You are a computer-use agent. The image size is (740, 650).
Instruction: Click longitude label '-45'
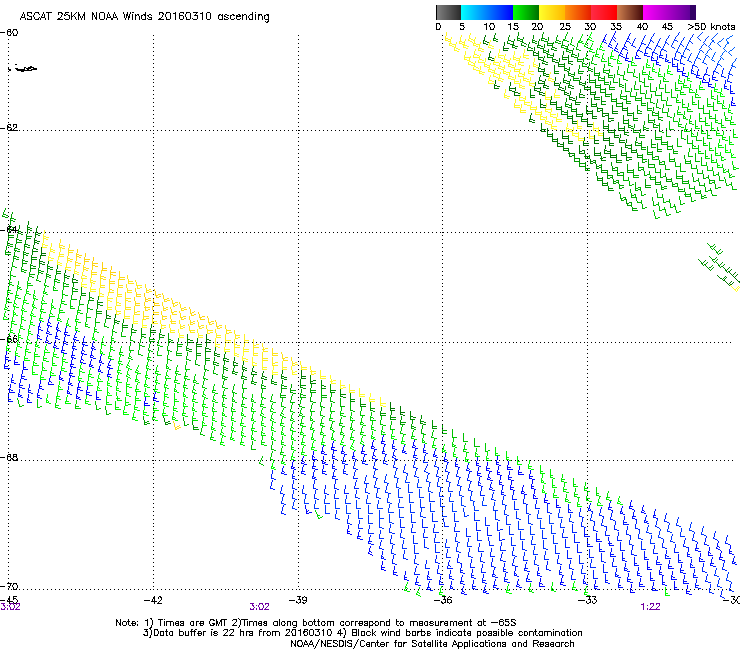(x=9, y=600)
